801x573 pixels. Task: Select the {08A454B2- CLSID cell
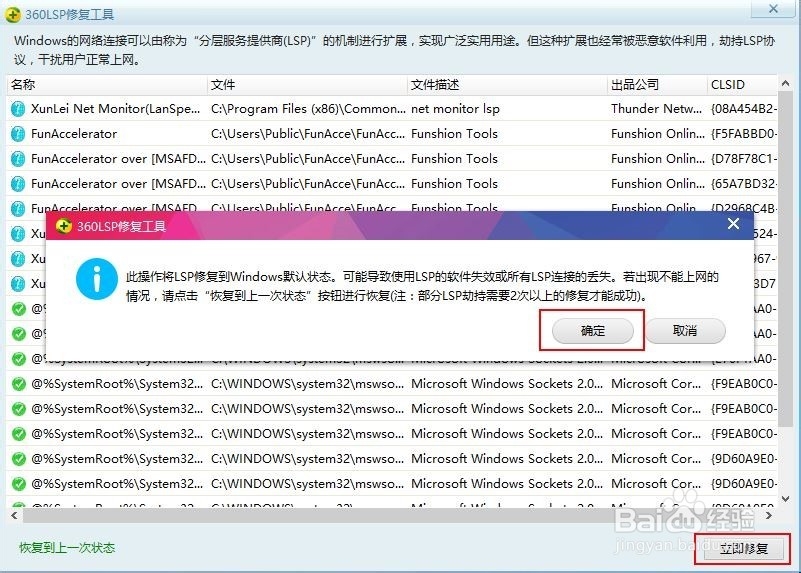[744, 109]
